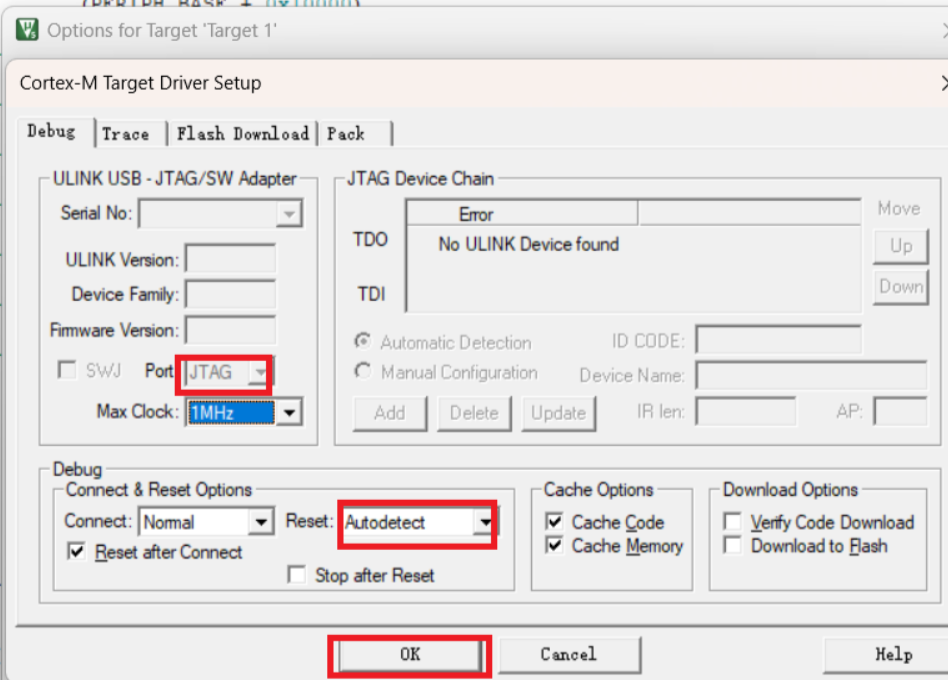Image resolution: width=948 pixels, height=680 pixels.
Task: Click the Error column header
Action: coord(522,214)
